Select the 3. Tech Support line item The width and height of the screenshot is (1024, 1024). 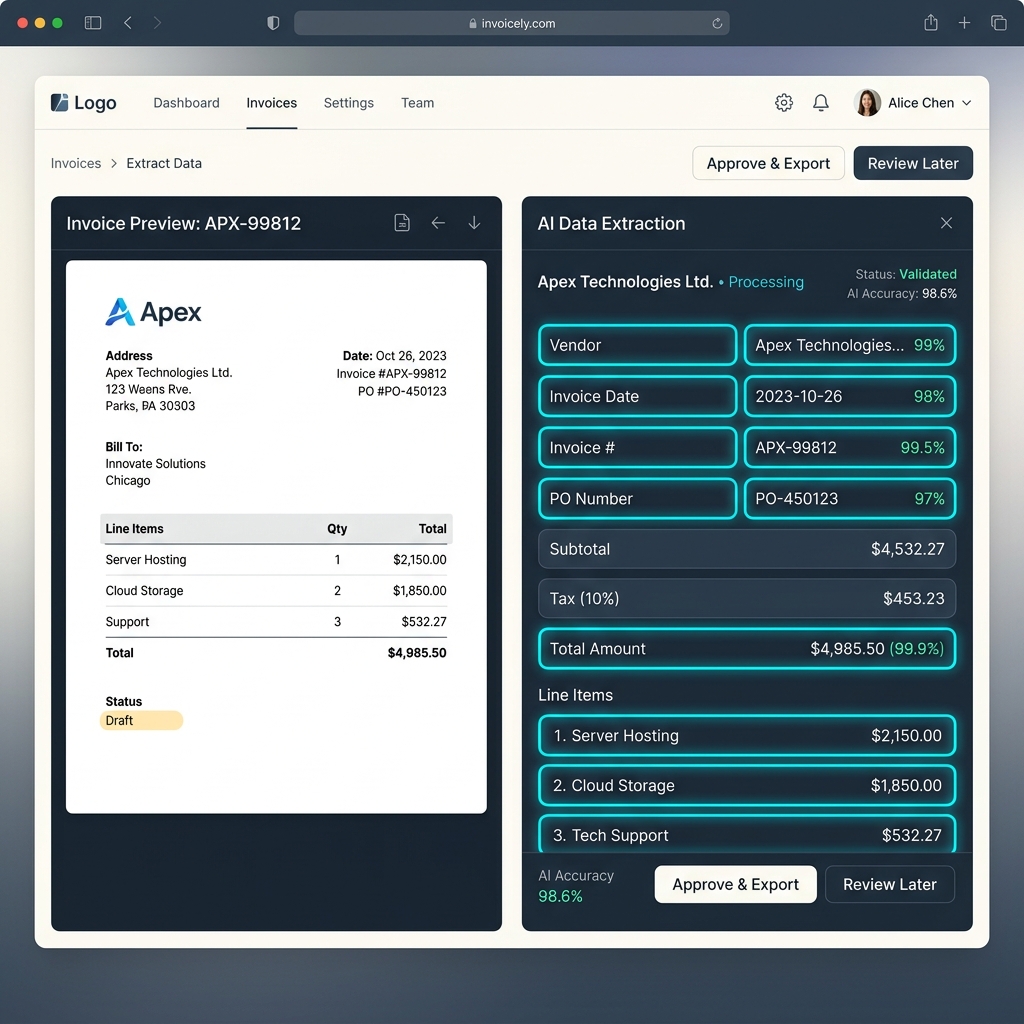click(746, 834)
